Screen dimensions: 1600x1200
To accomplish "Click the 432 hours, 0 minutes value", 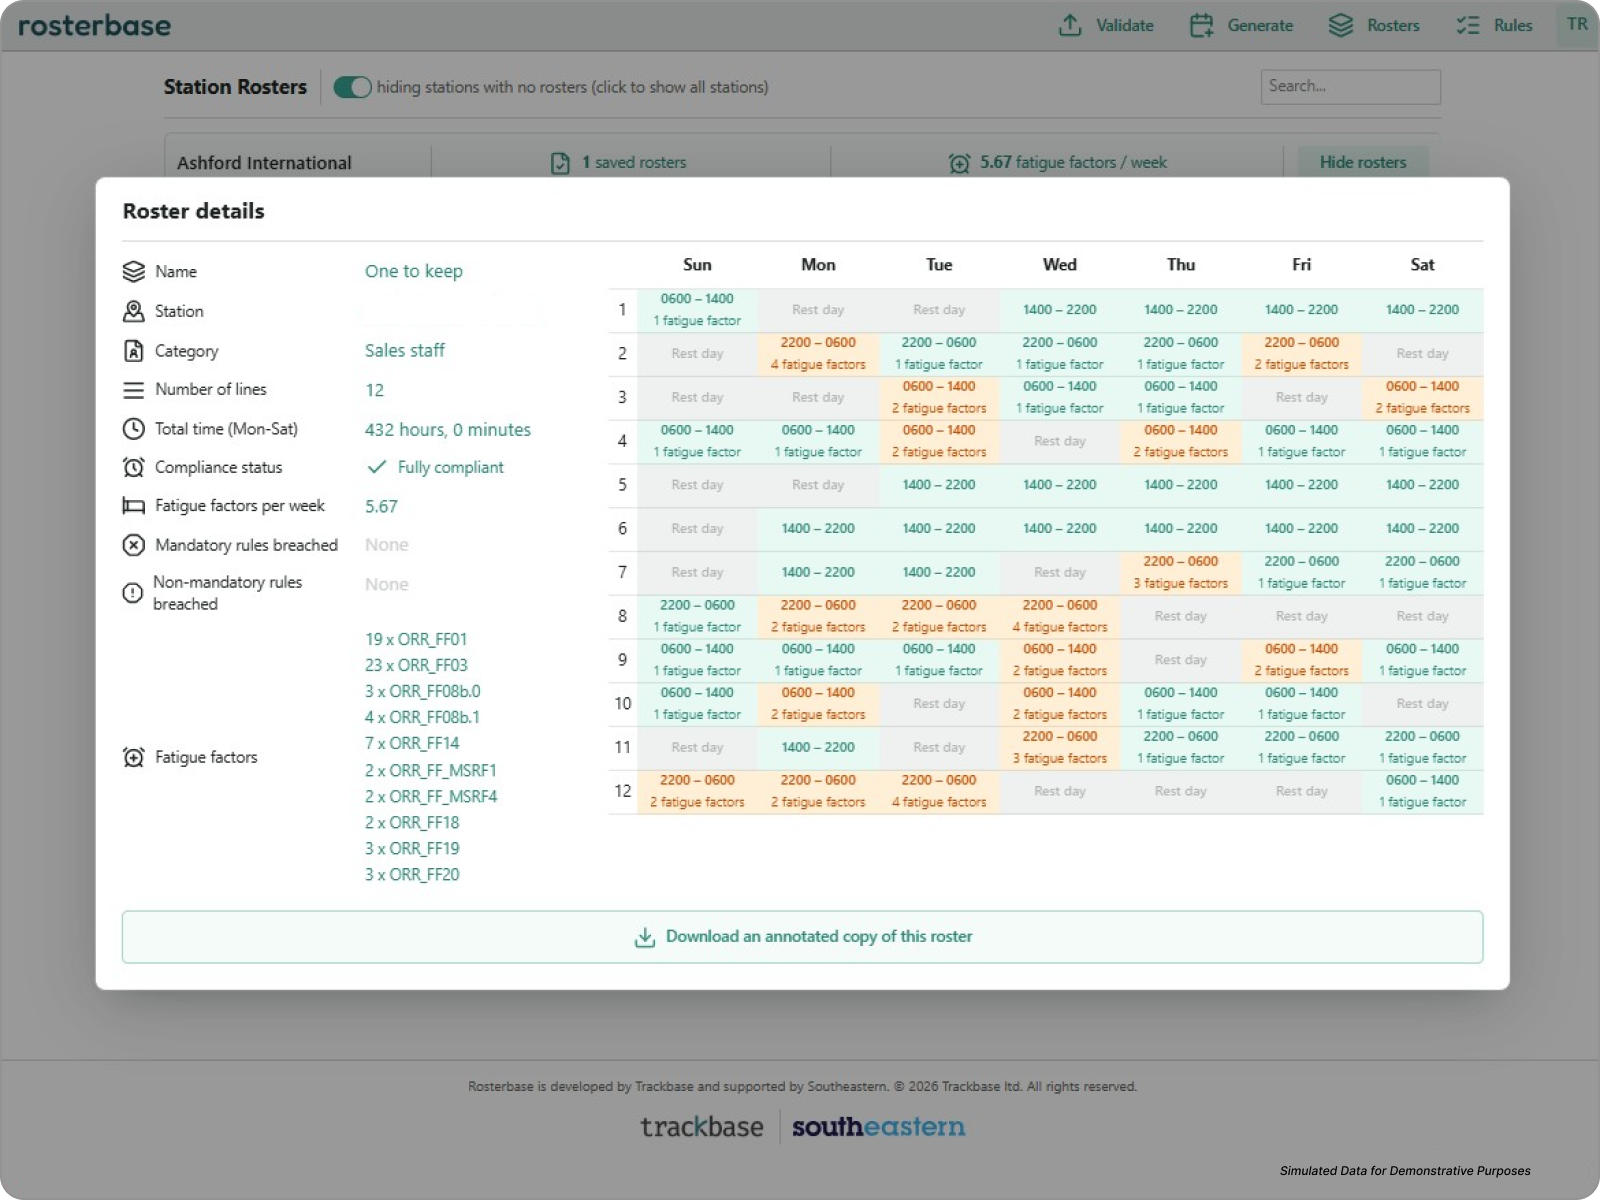I will pos(448,430).
